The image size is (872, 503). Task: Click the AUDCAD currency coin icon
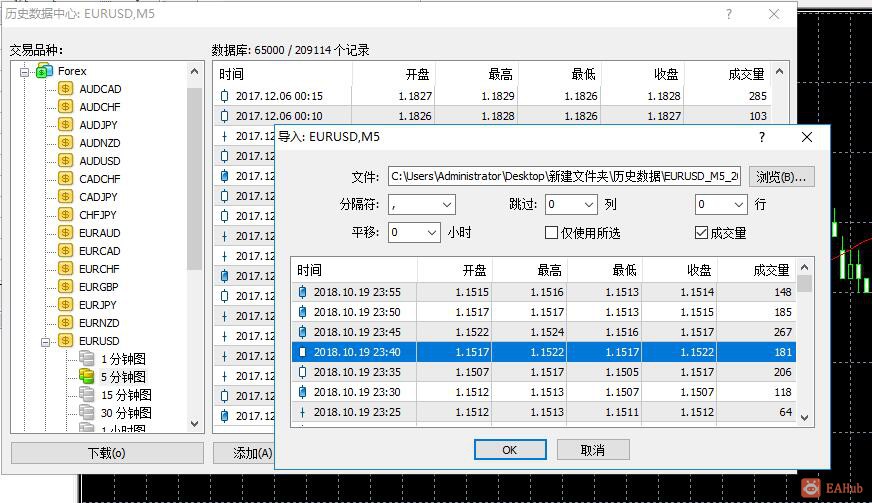[66, 88]
